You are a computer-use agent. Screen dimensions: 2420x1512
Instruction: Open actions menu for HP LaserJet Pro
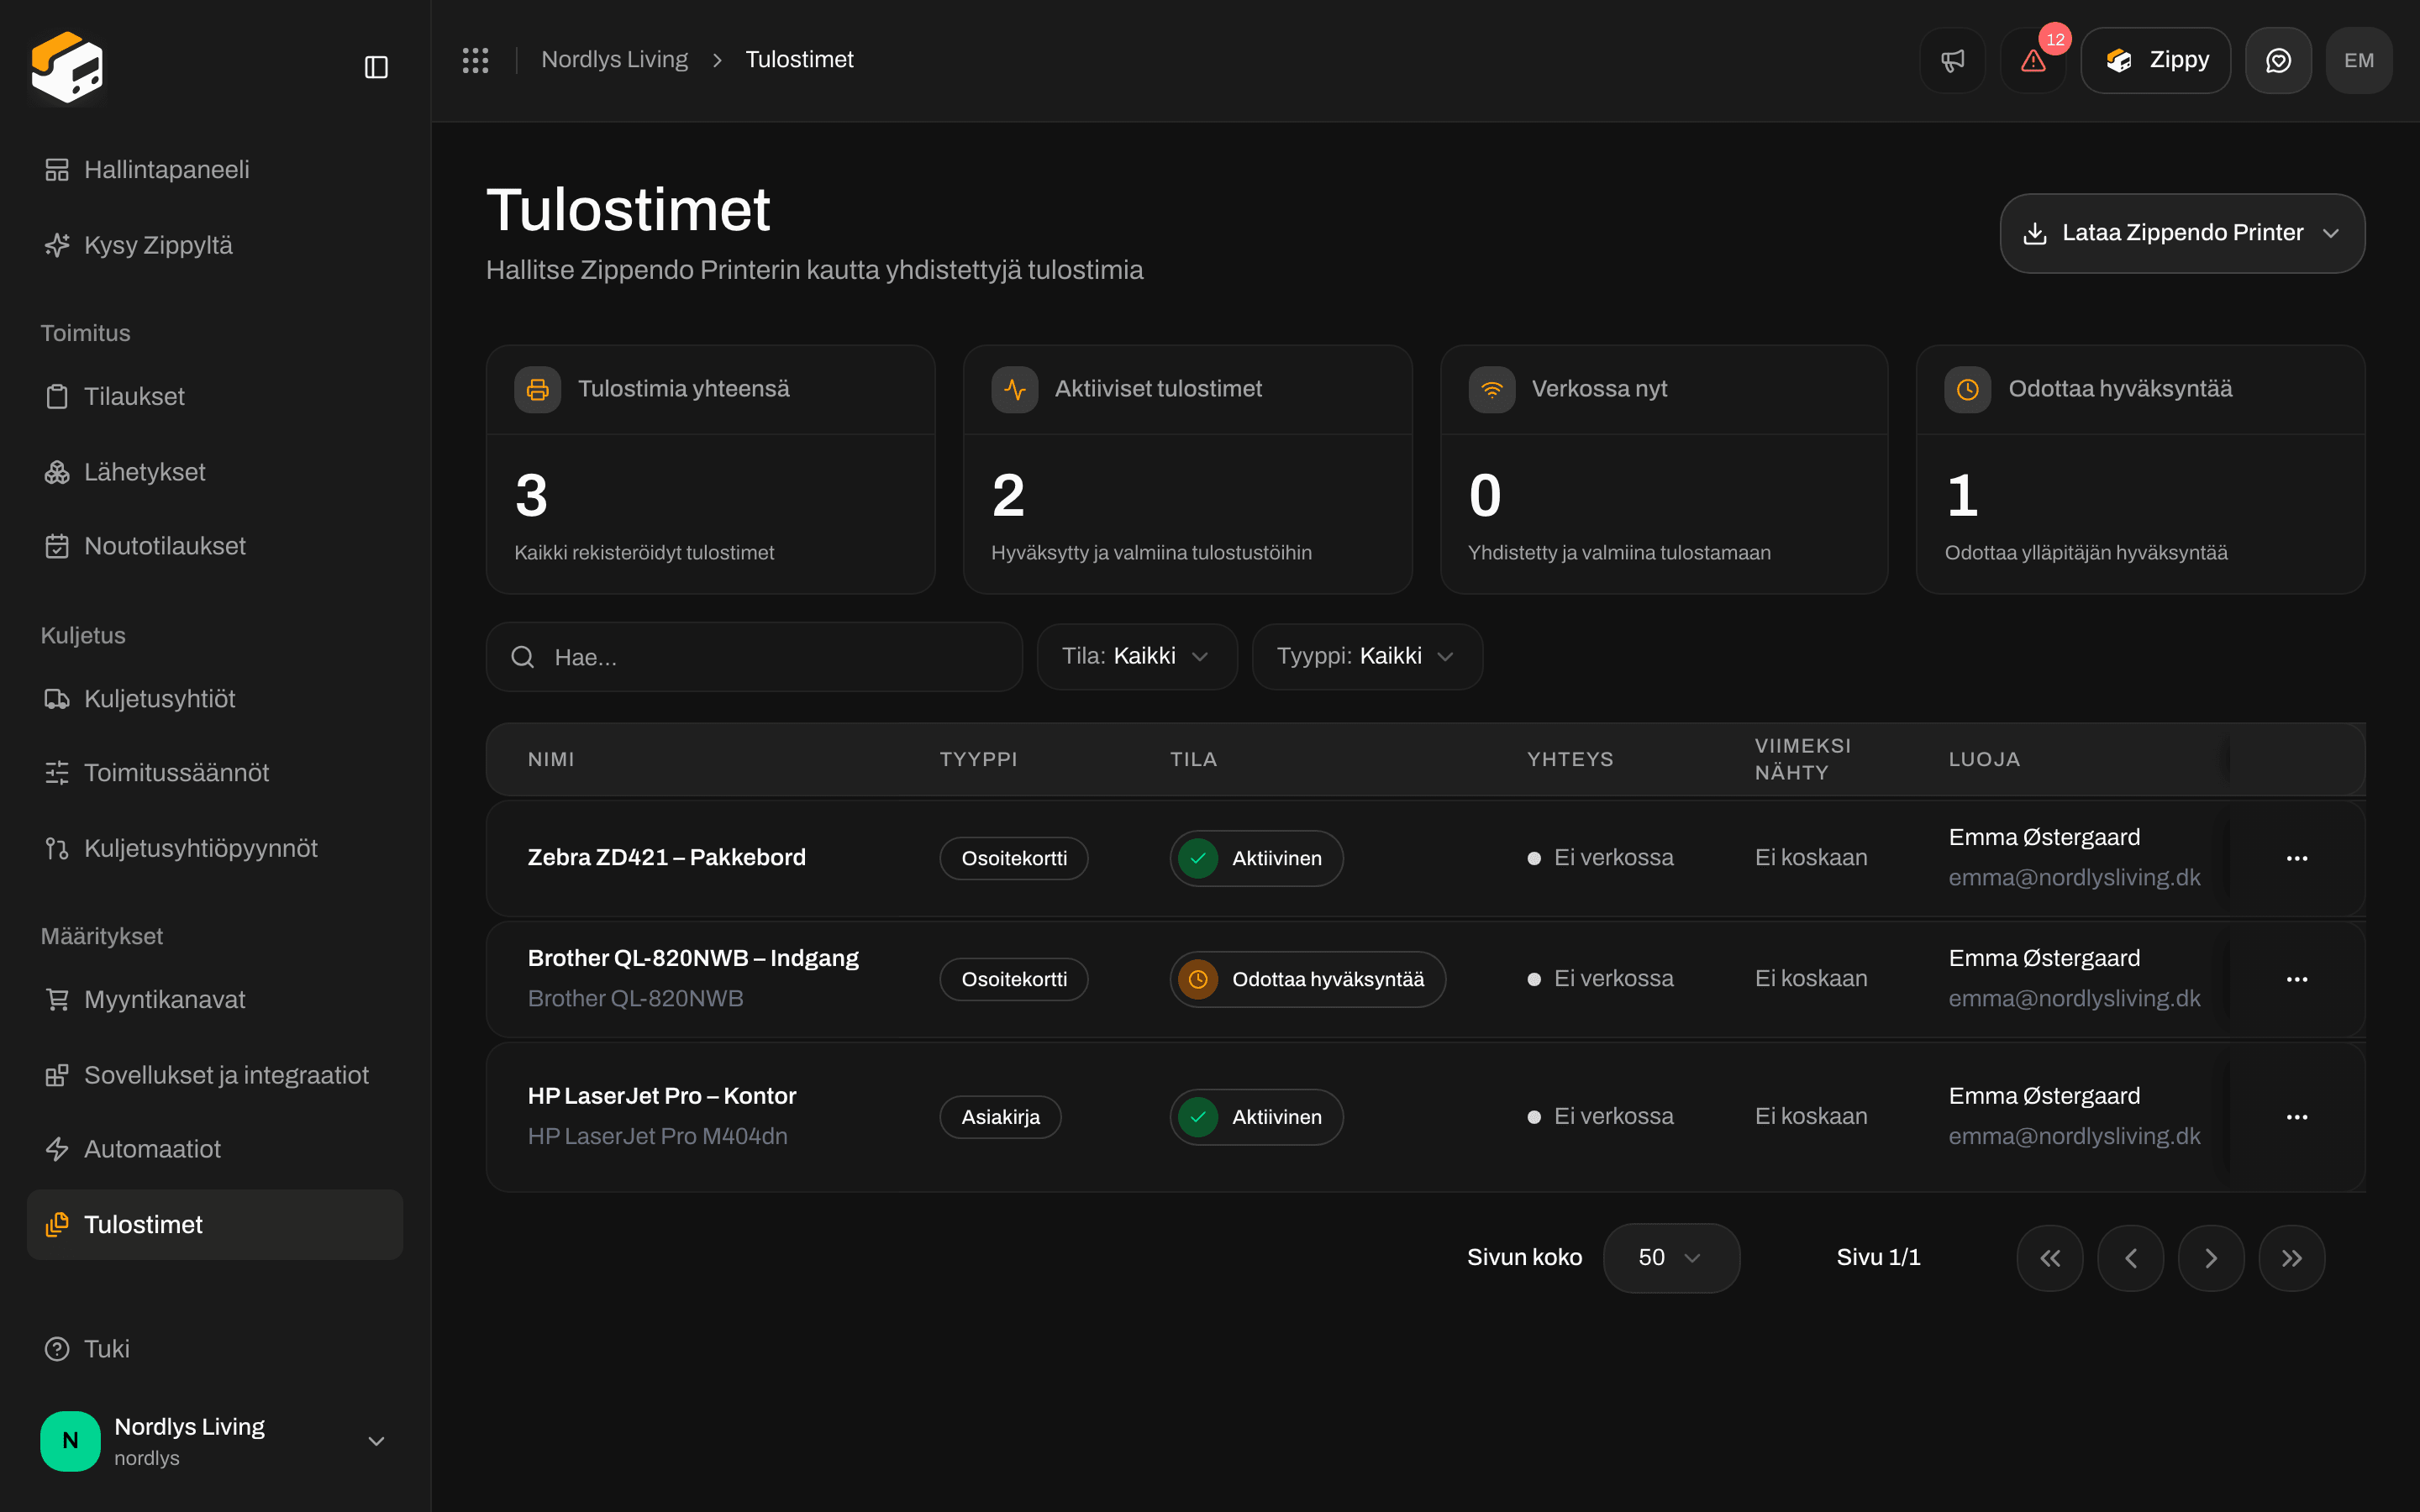[x=2297, y=1117]
